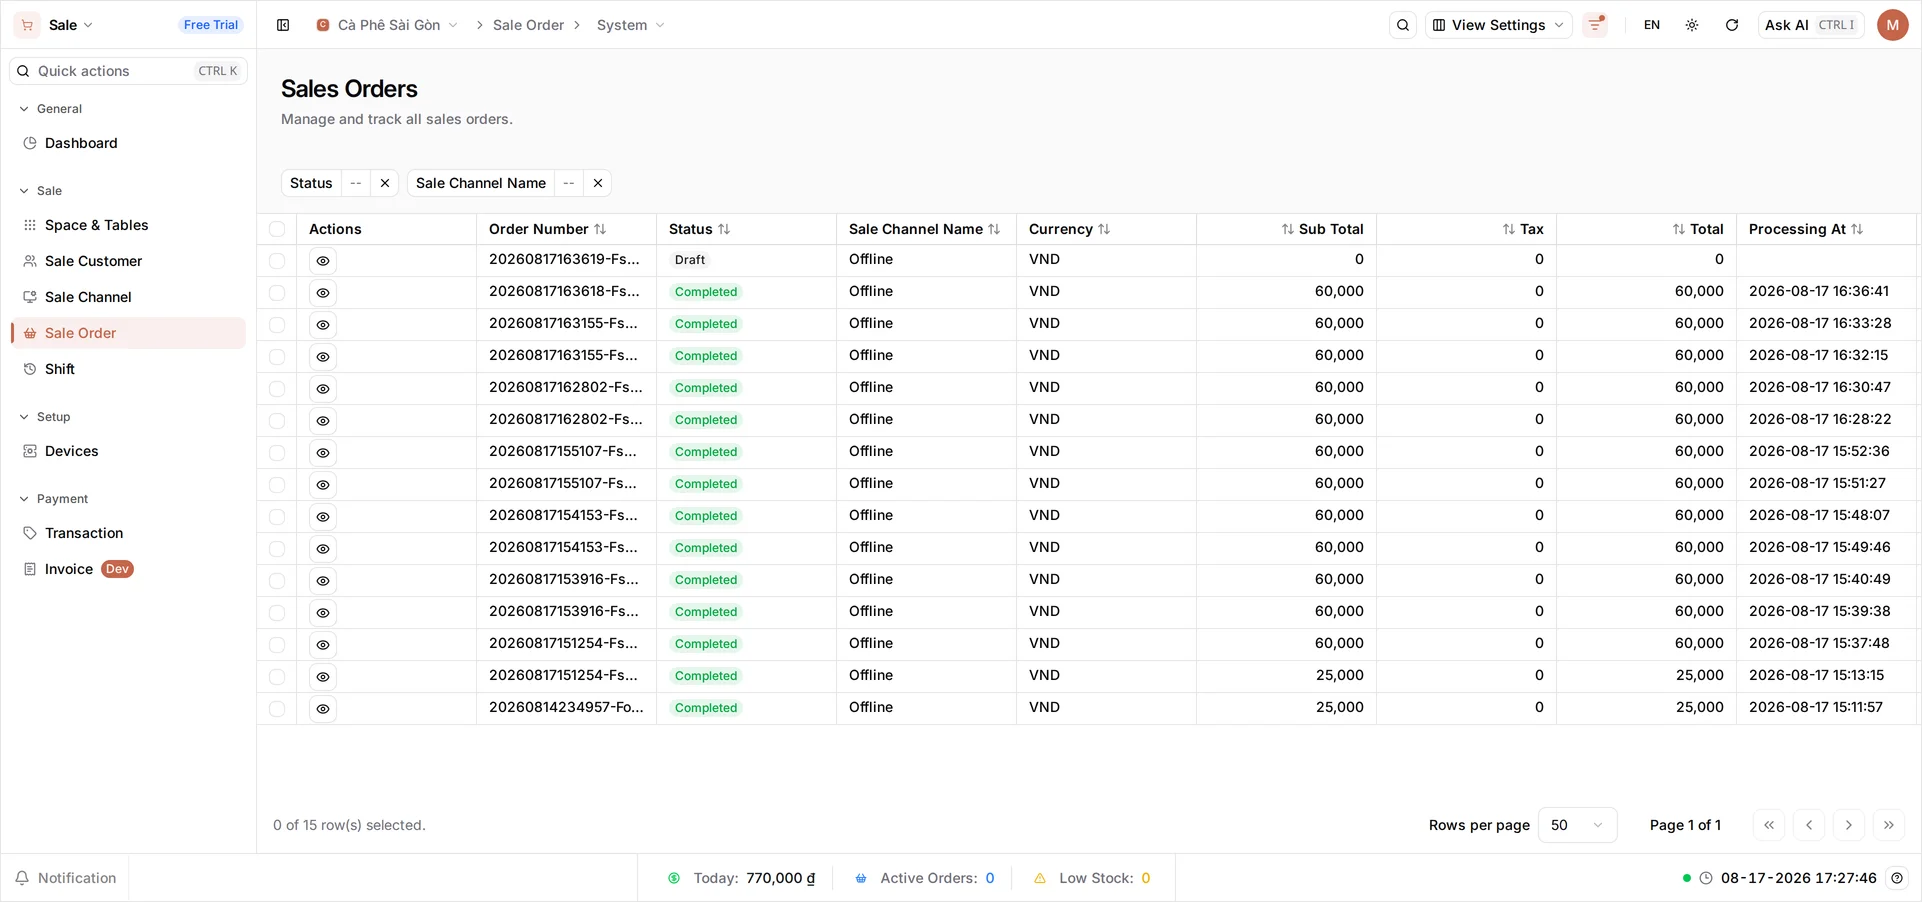Viewport: 1922px width, 902px height.
Task: Sort by Tax arrows icon
Action: (x=1509, y=229)
